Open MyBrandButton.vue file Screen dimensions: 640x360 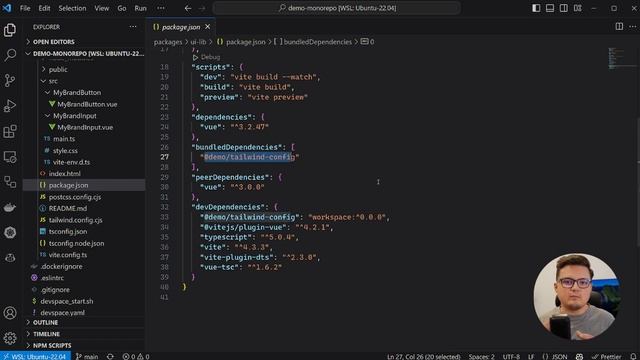[87, 104]
